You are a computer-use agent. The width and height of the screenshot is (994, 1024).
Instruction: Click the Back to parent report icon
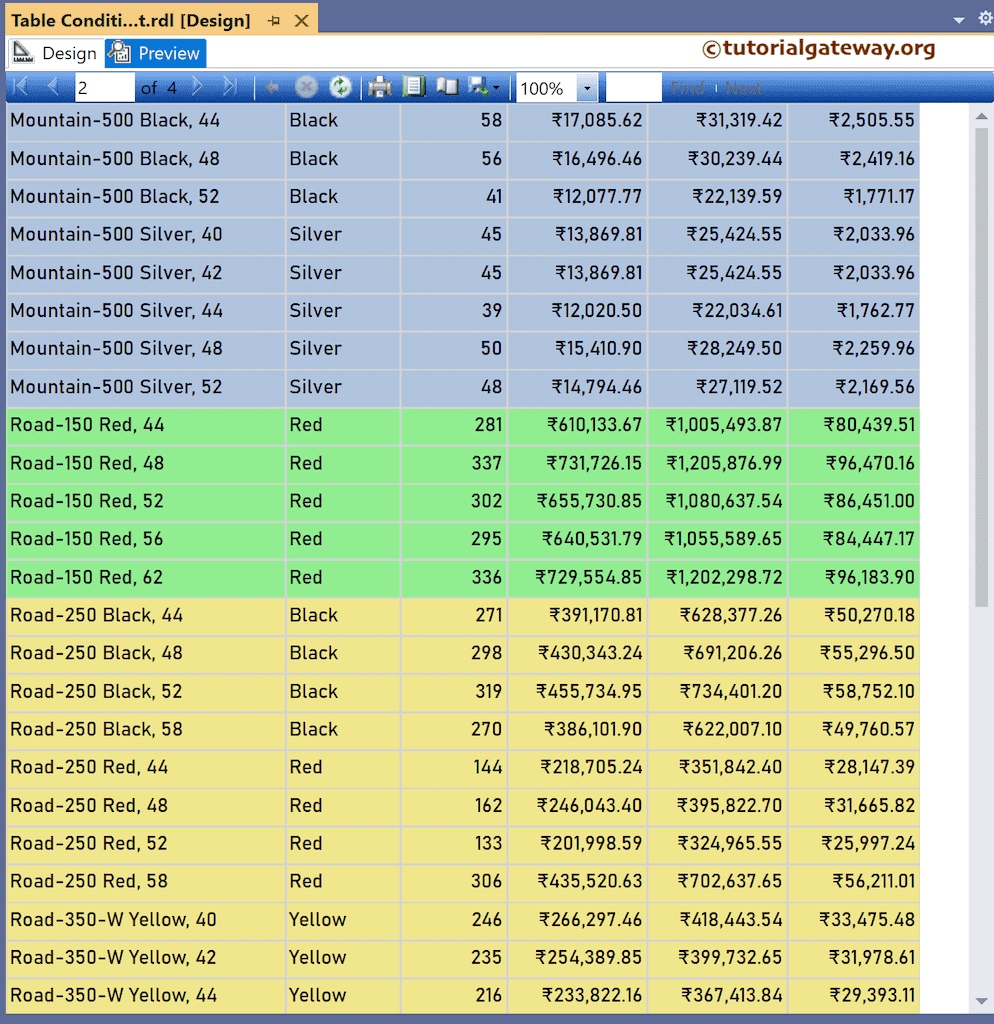pos(271,87)
